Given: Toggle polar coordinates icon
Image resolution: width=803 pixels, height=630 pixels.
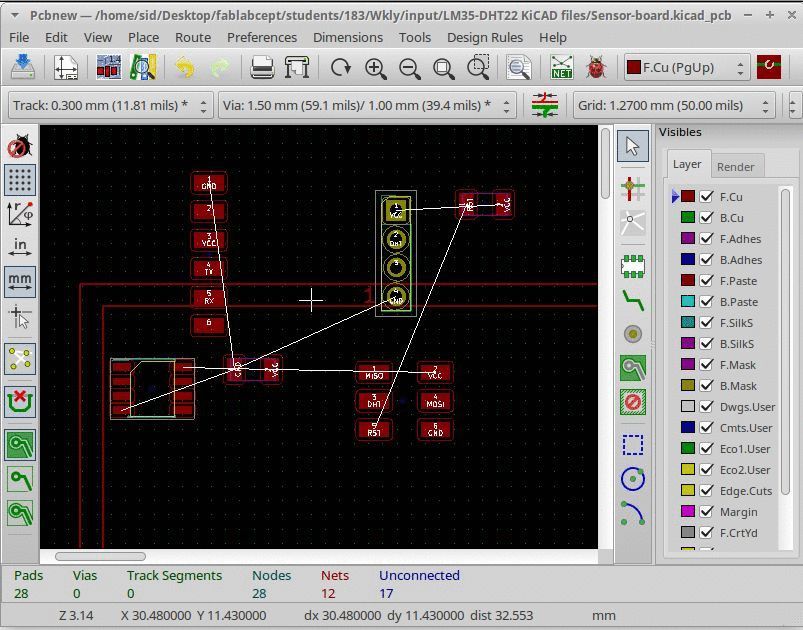Looking at the screenshot, I should tap(20, 214).
